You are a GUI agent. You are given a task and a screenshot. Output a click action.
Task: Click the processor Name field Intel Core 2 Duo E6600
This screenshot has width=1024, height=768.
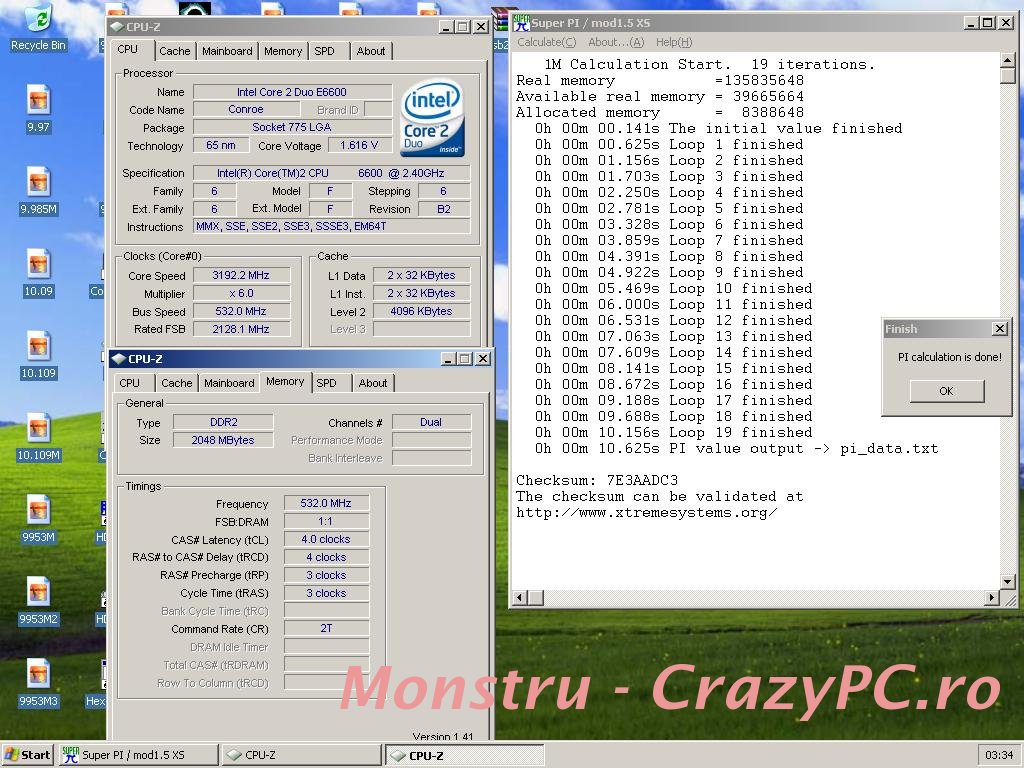292,92
